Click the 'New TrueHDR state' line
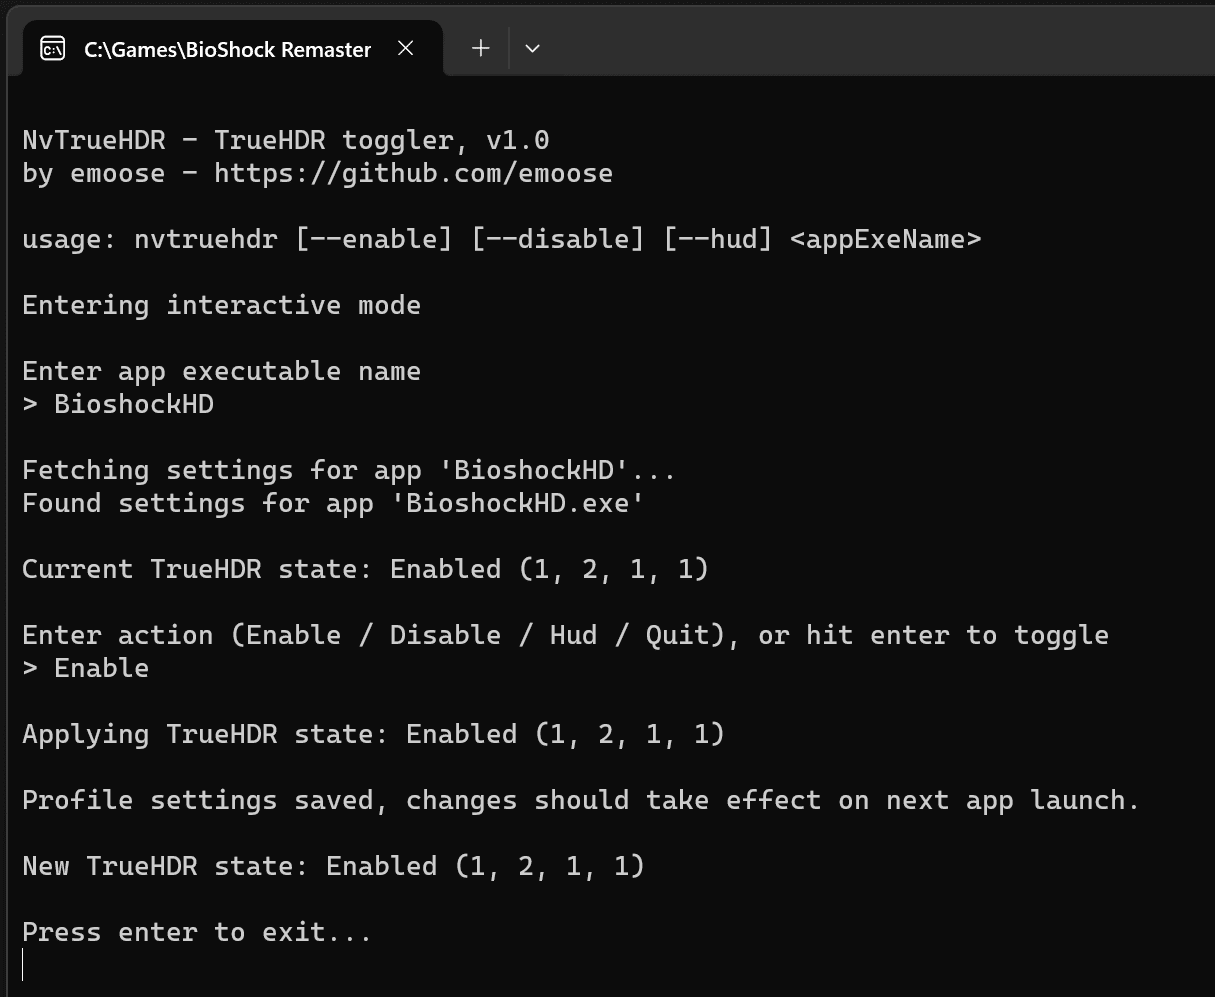This screenshot has height=997, width=1215. [x=334, y=866]
